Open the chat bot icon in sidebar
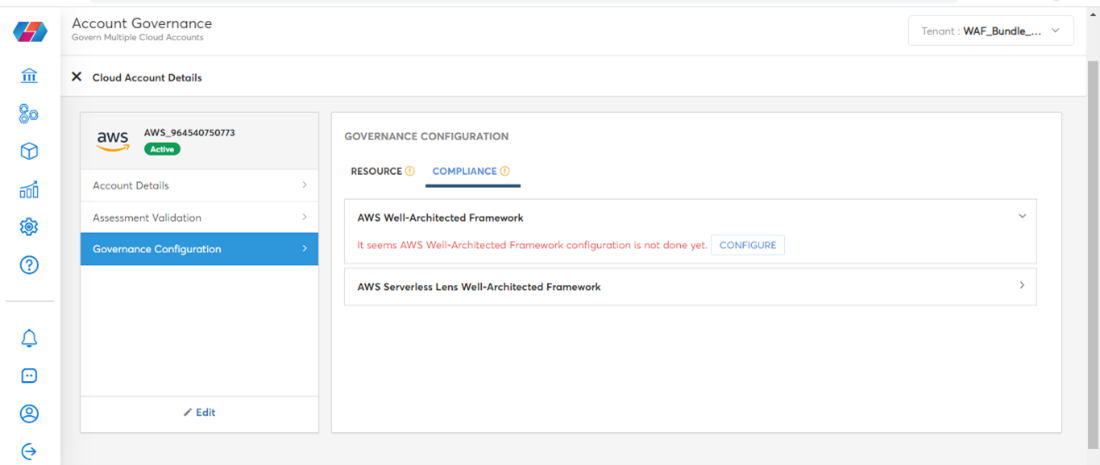Screen dimensions: 1100x465 point(29,376)
